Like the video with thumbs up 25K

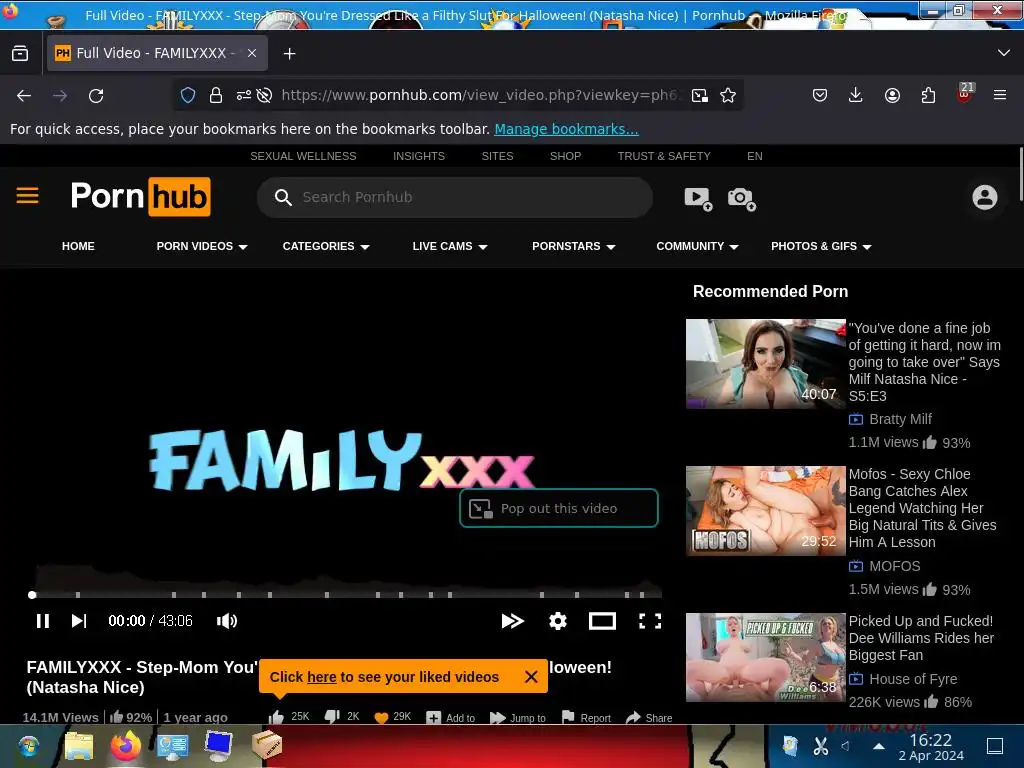point(276,718)
